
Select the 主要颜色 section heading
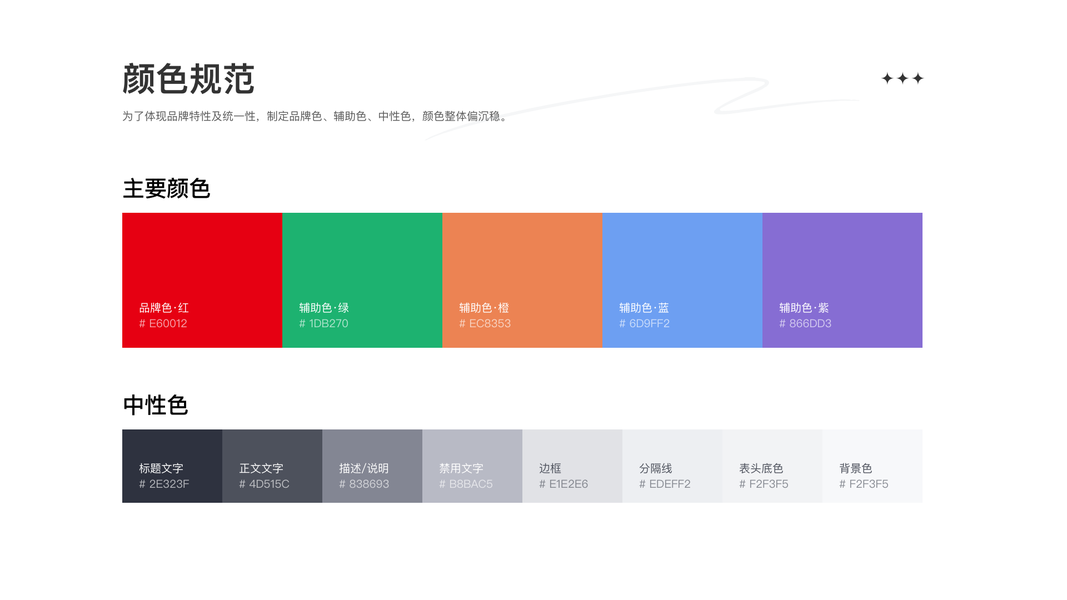pyautogui.click(x=166, y=188)
